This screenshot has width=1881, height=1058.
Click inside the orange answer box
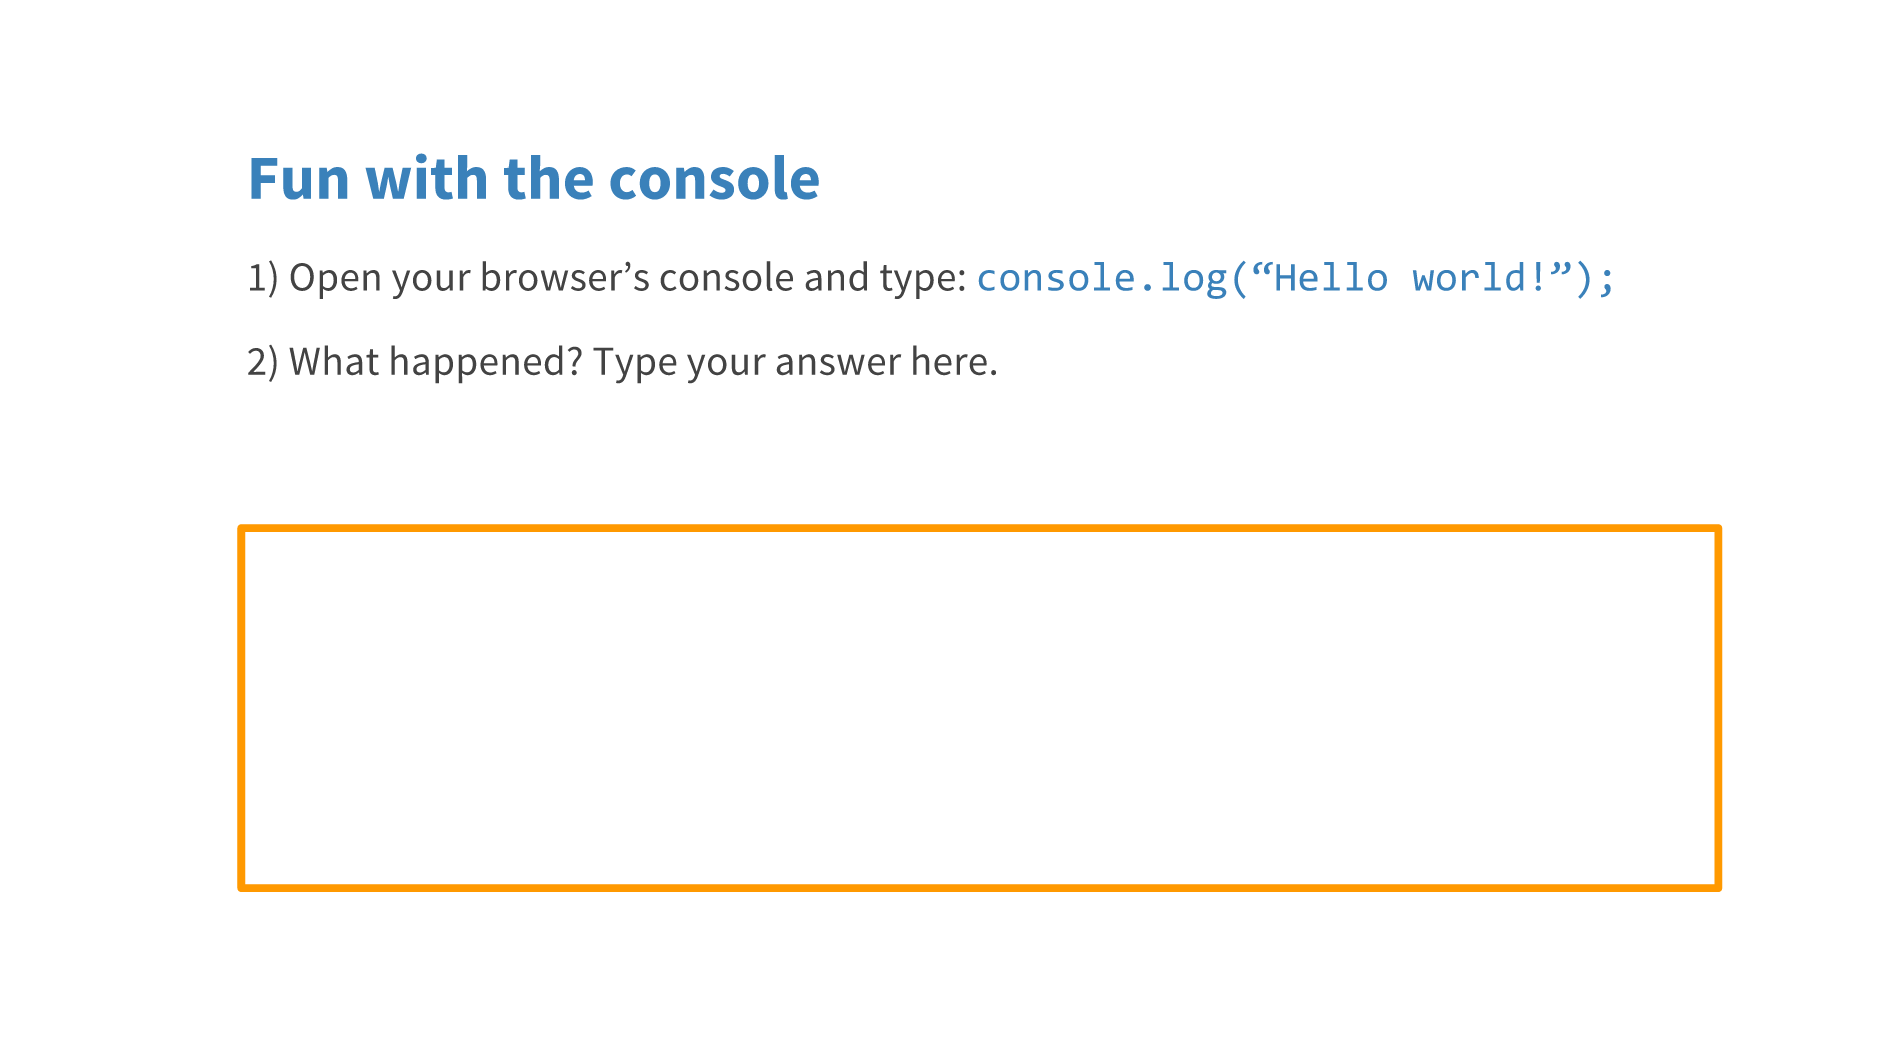point(978,708)
